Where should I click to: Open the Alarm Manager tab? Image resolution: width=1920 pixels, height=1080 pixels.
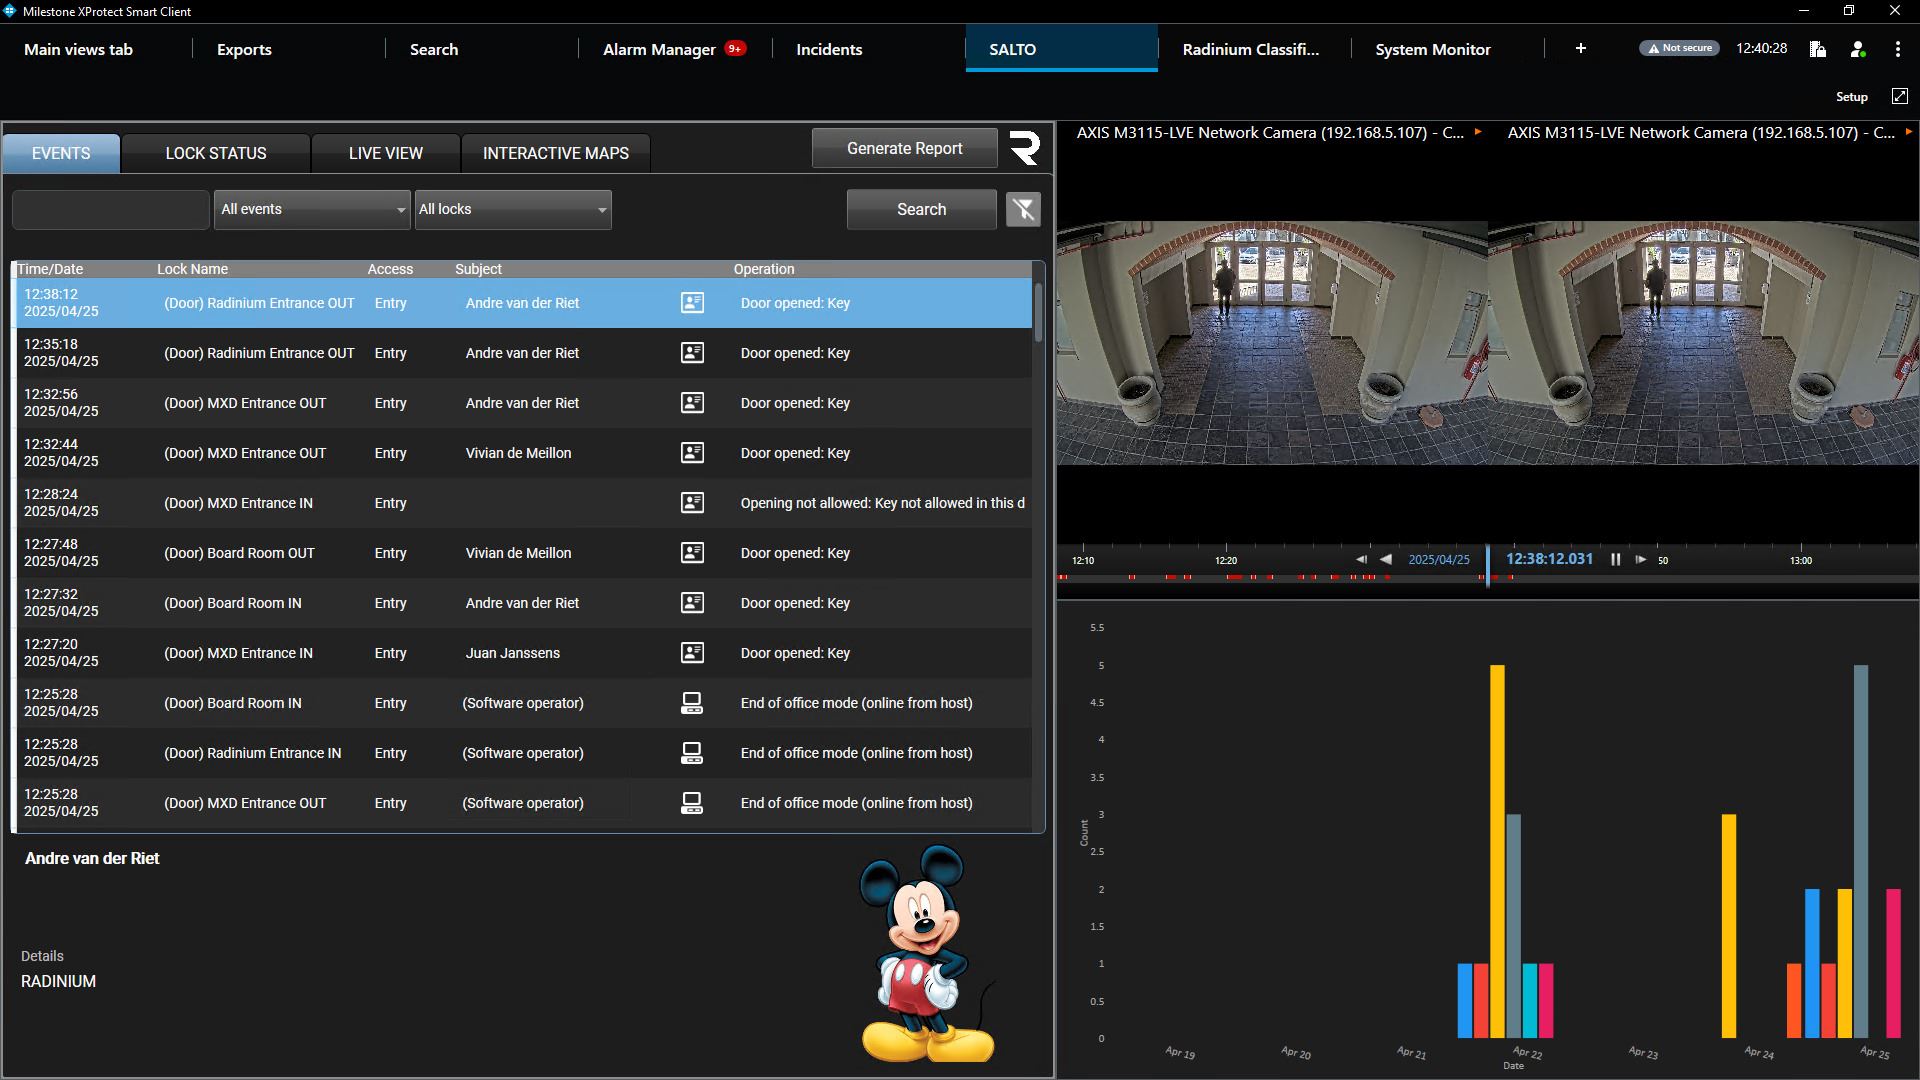[659, 49]
